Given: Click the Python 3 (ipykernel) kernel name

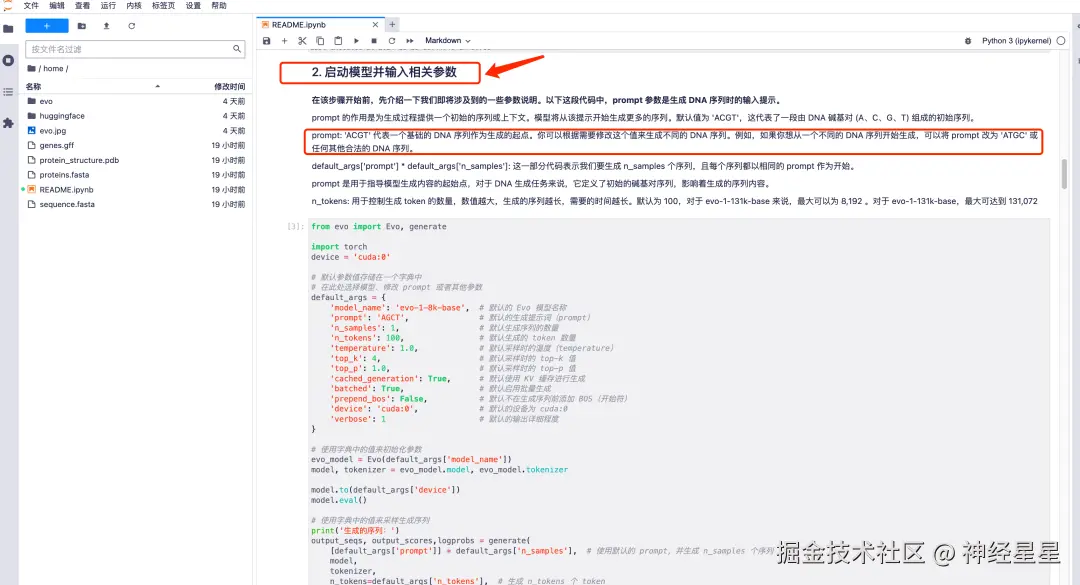Looking at the screenshot, I should tap(1016, 41).
